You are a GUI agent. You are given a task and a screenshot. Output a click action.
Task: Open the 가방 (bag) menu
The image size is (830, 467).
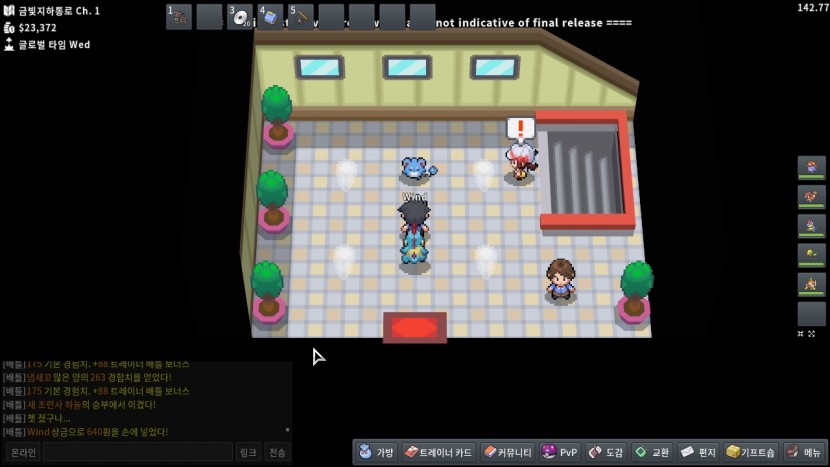[x=377, y=452]
